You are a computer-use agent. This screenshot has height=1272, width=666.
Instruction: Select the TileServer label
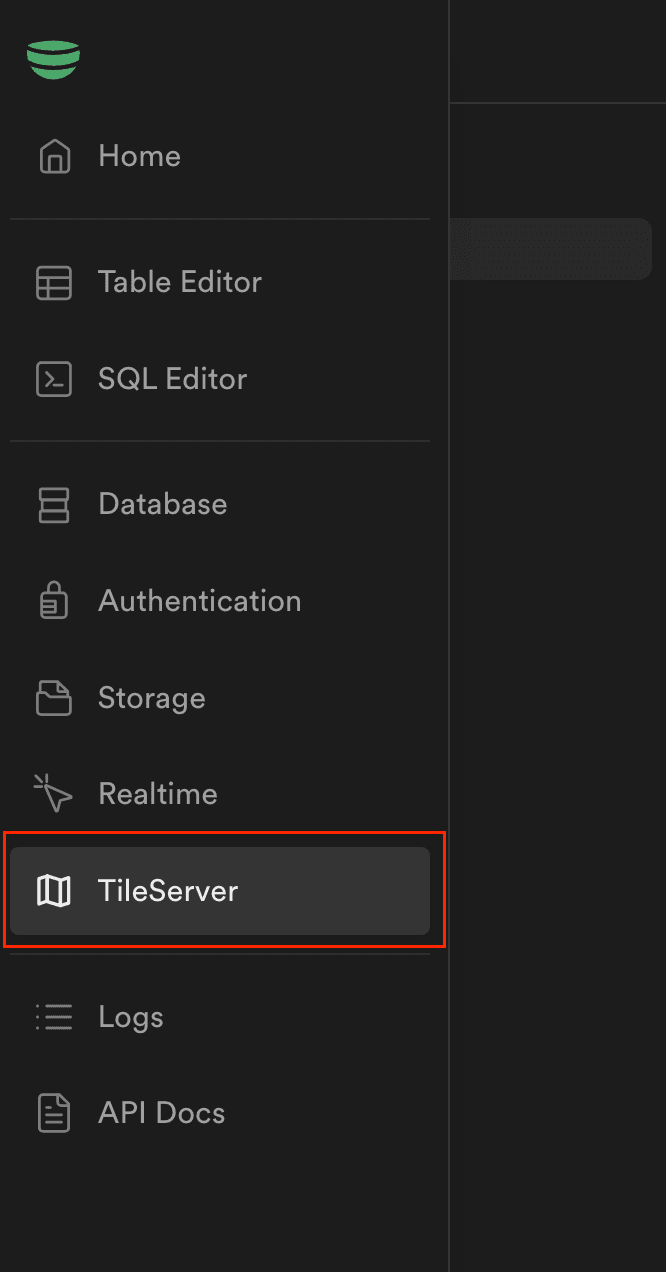[168, 890]
